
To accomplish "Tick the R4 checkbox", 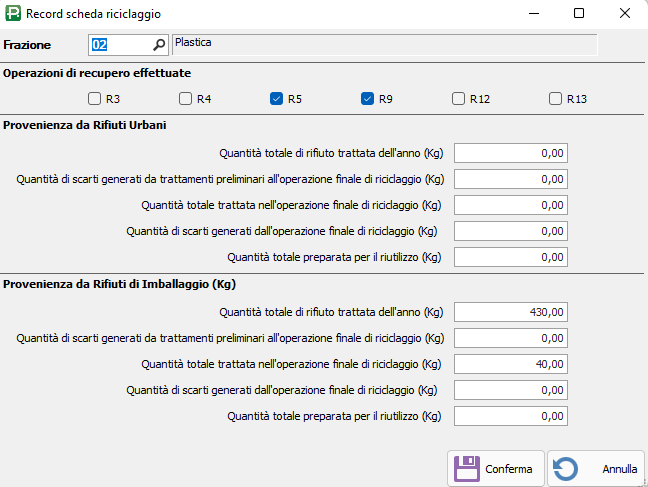I will click(185, 99).
